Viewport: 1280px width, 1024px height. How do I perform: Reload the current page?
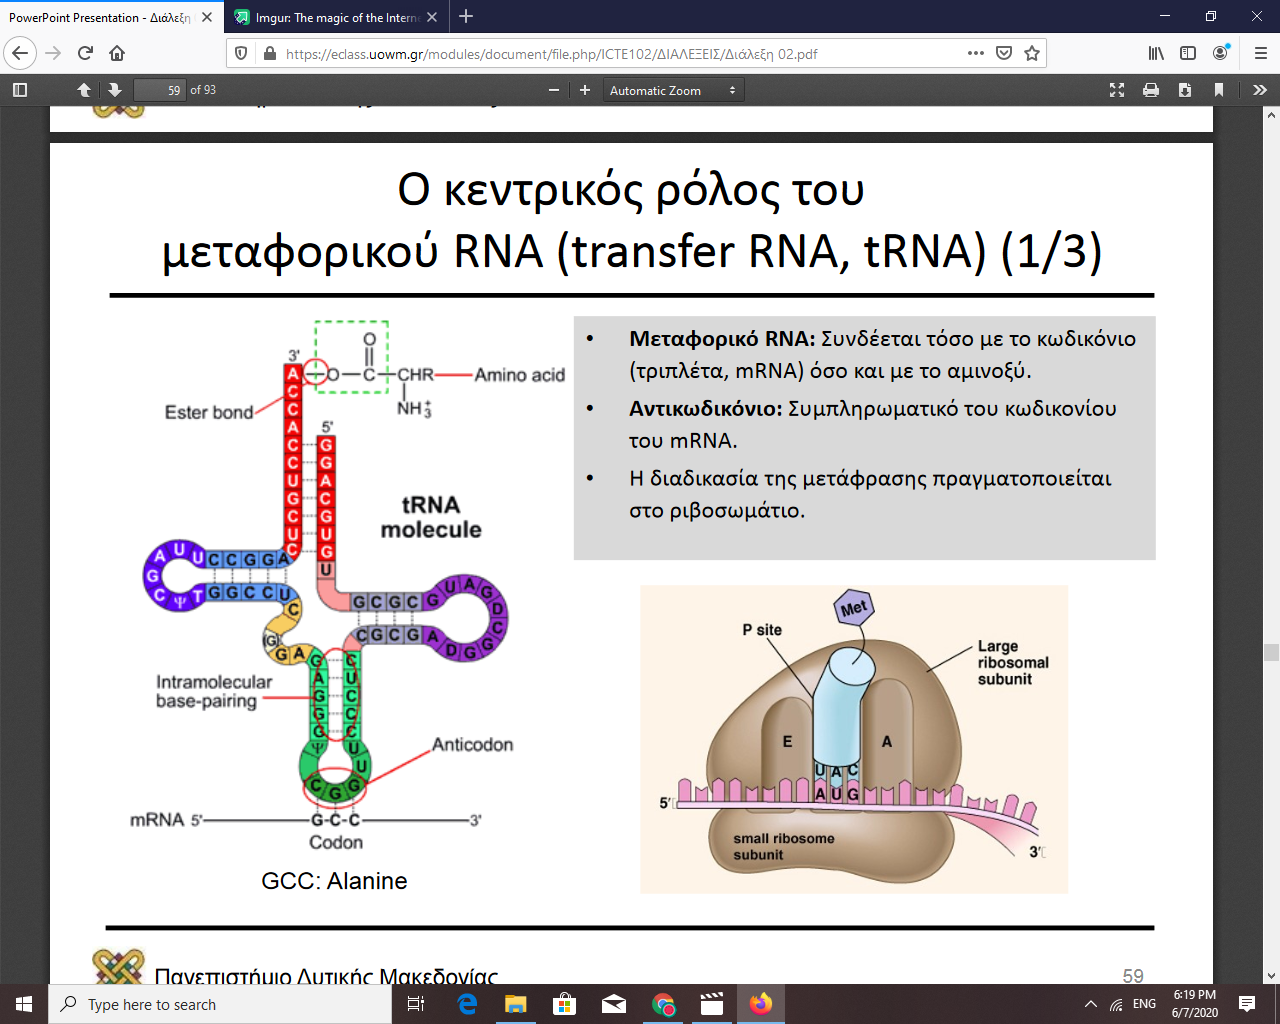pos(85,53)
